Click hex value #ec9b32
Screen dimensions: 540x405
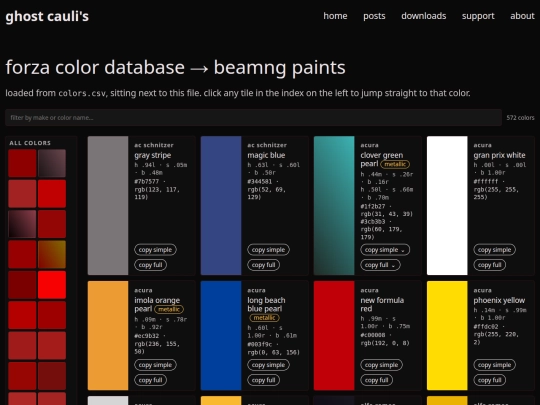point(147,336)
